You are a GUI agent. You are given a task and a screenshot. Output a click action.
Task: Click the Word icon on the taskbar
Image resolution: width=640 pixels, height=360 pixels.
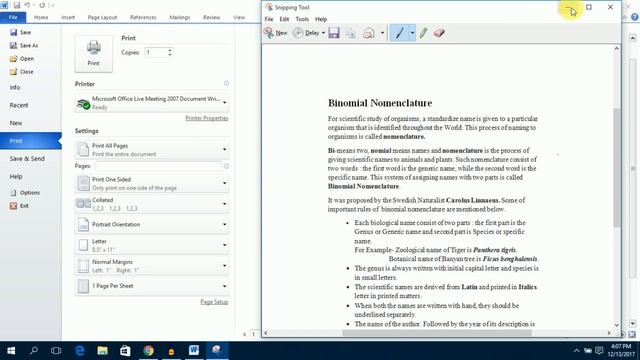click(194, 351)
